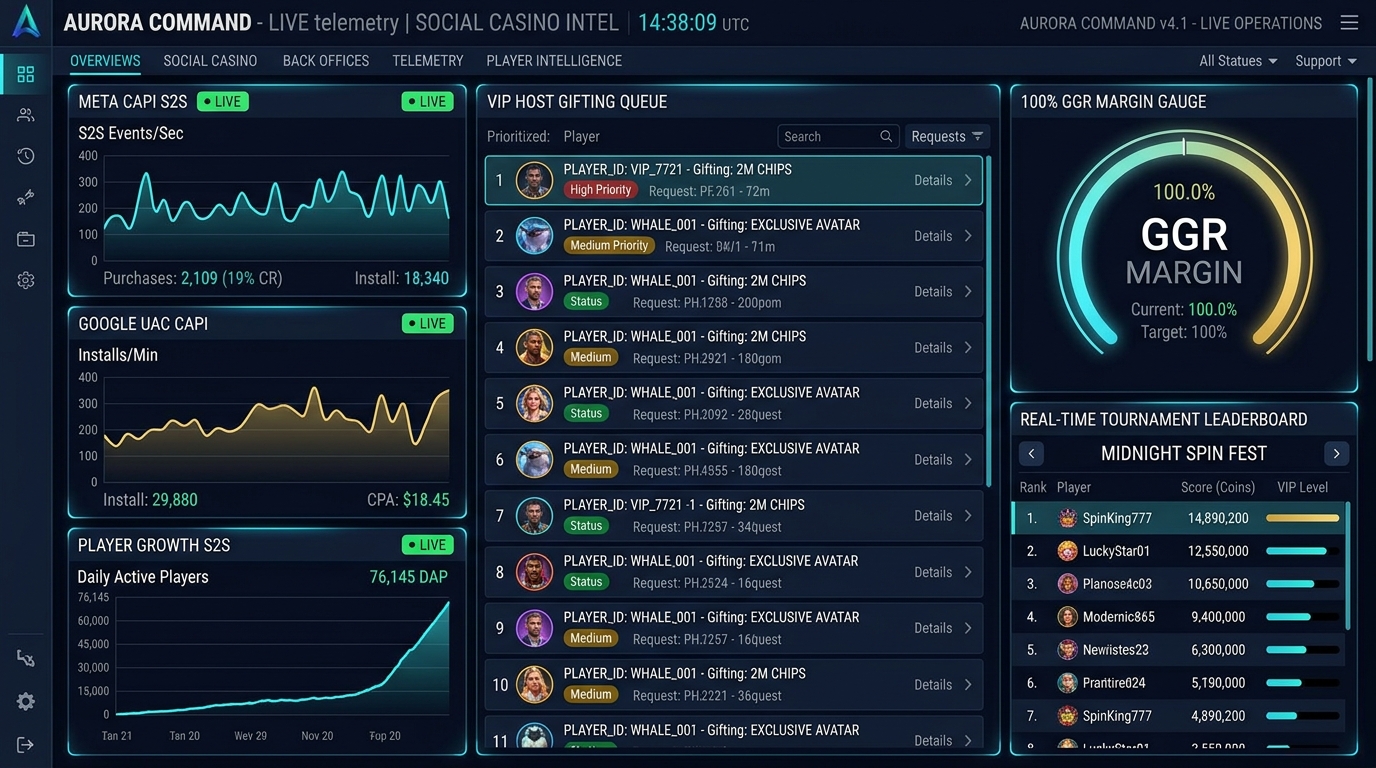Open the solid settings gear above logout
The height and width of the screenshot is (768, 1376).
(x=26, y=702)
